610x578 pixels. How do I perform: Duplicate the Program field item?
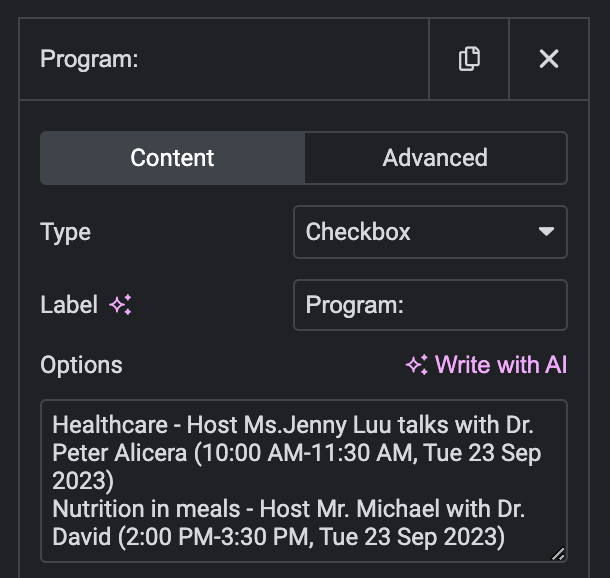(x=469, y=59)
